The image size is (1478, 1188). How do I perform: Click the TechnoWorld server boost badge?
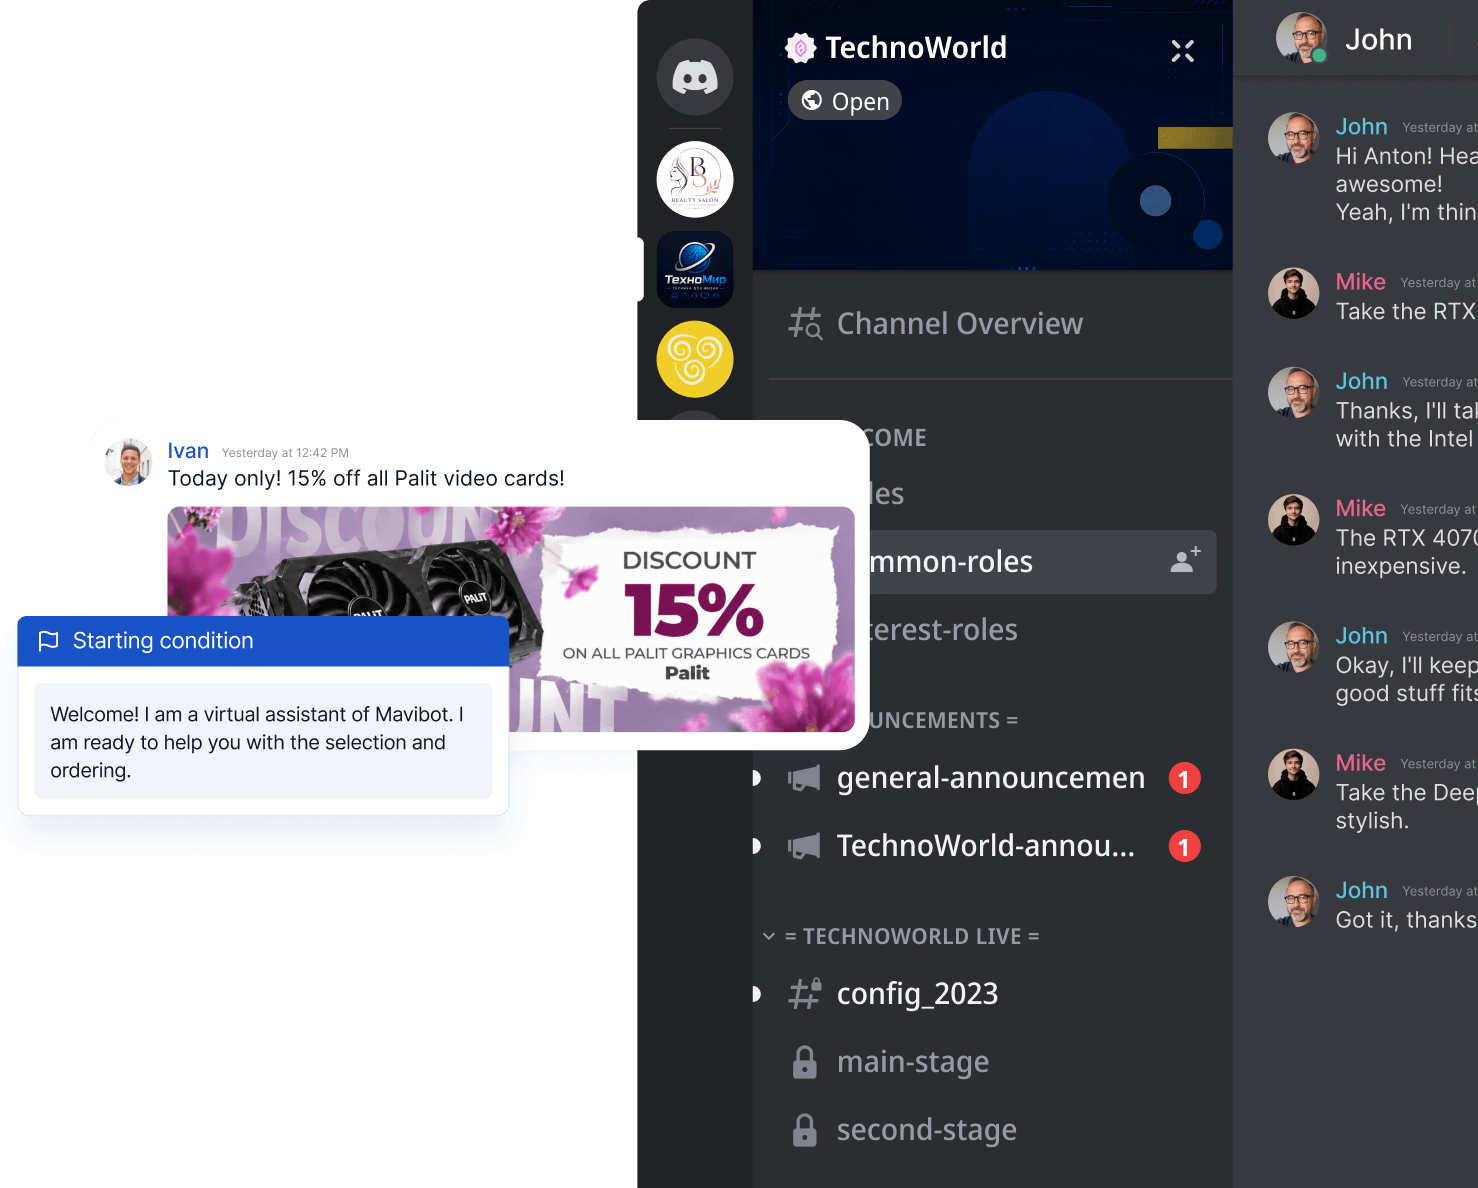801,48
